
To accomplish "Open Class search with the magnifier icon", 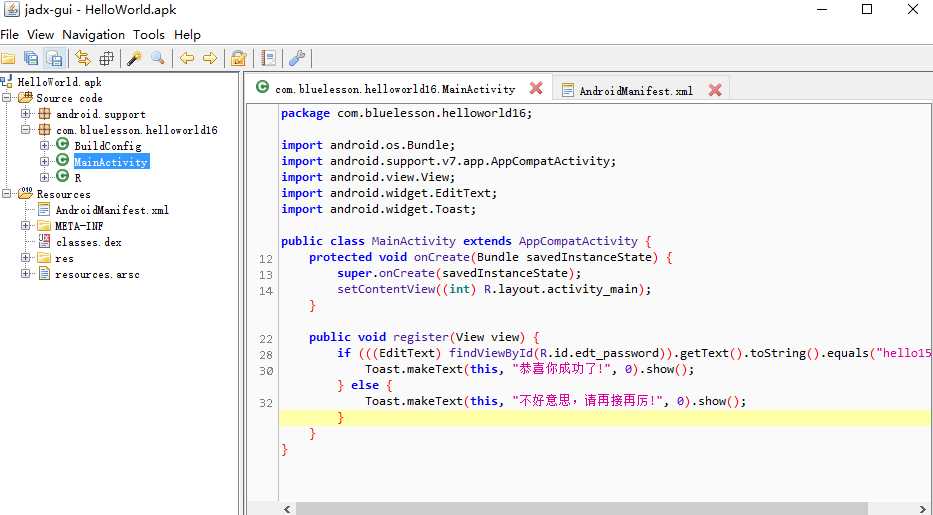I will pyautogui.click(x=158, y=58).
